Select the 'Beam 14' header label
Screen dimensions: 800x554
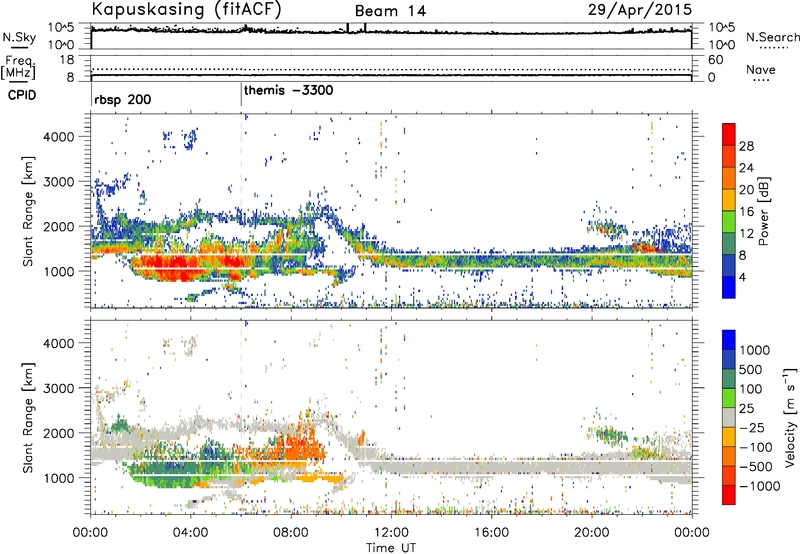390,11
